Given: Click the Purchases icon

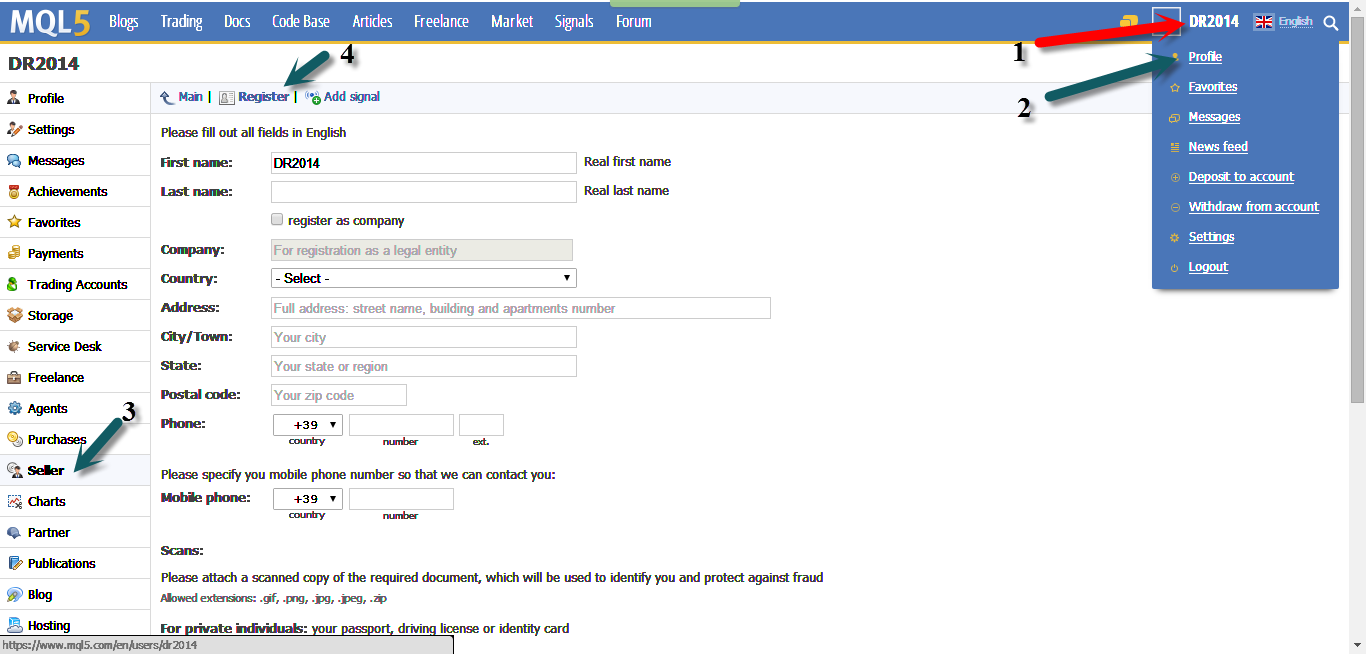Looking at the screenshot, I should click(x=14, y=439).
